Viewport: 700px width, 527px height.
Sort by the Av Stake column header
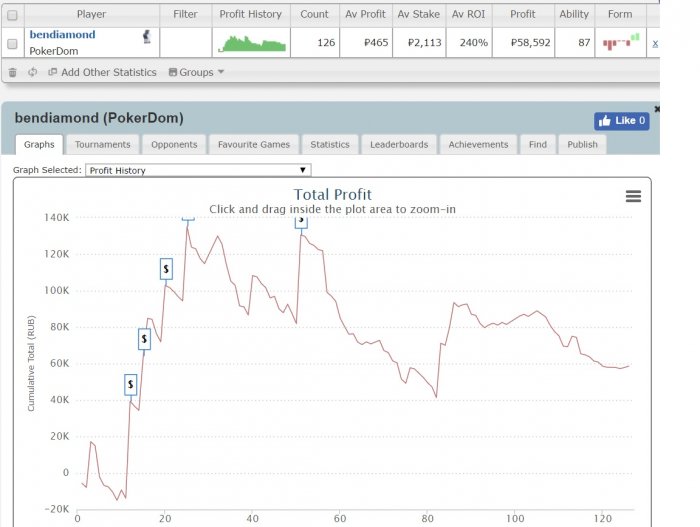419,14
